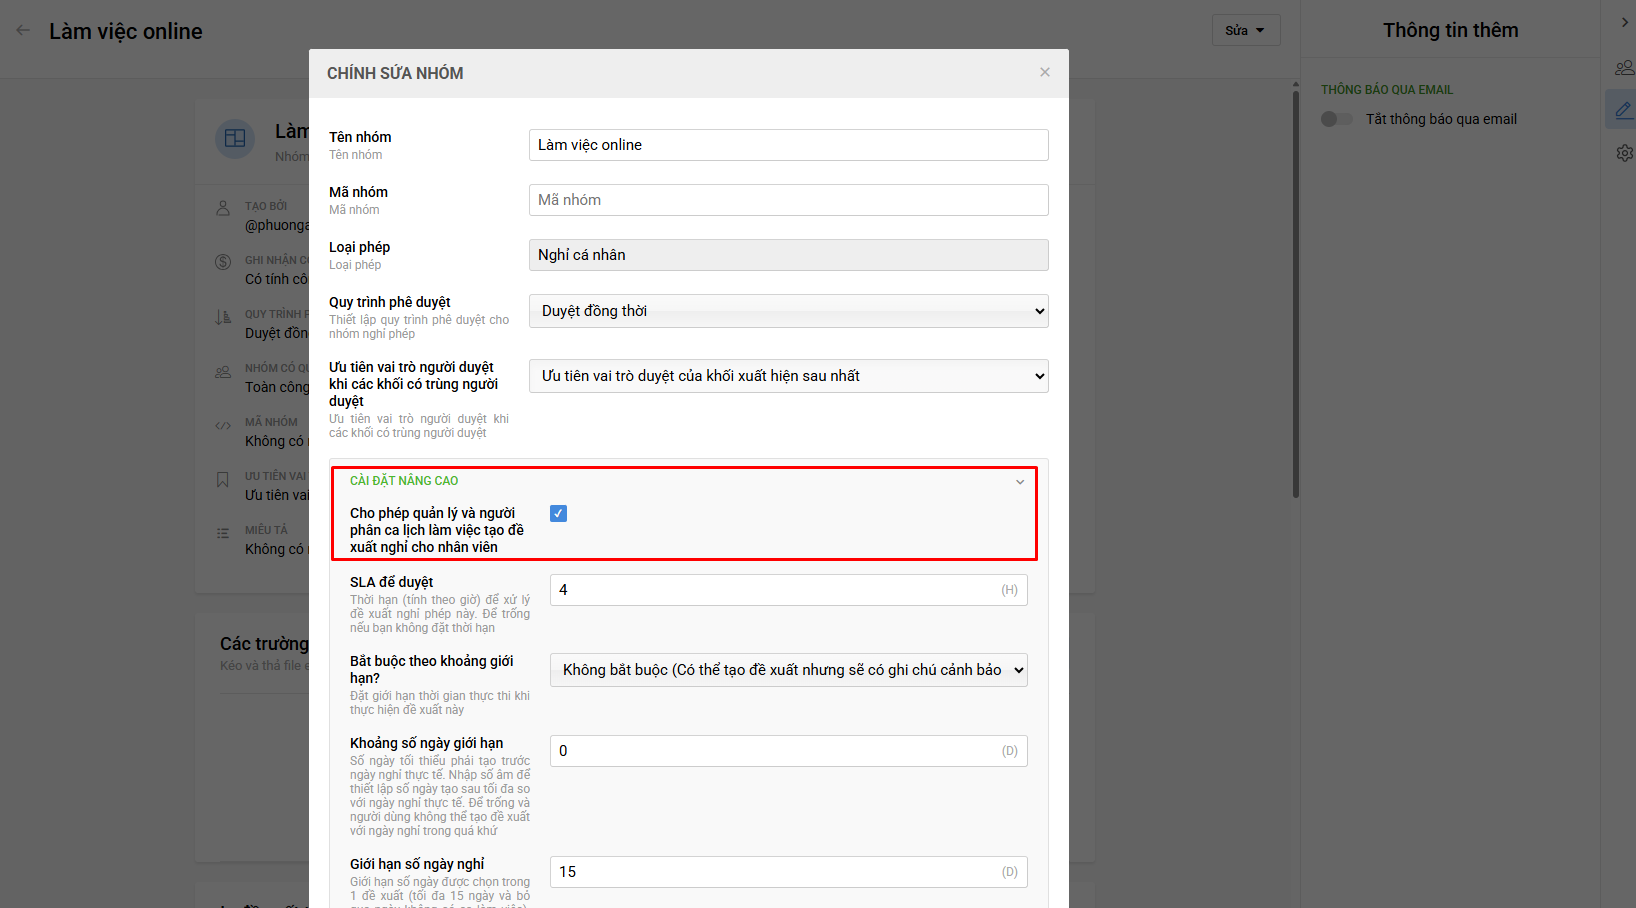Click the Giới hạn số ngày nghỉ field
Viewport: 1636px width, 908px height.
788,872
